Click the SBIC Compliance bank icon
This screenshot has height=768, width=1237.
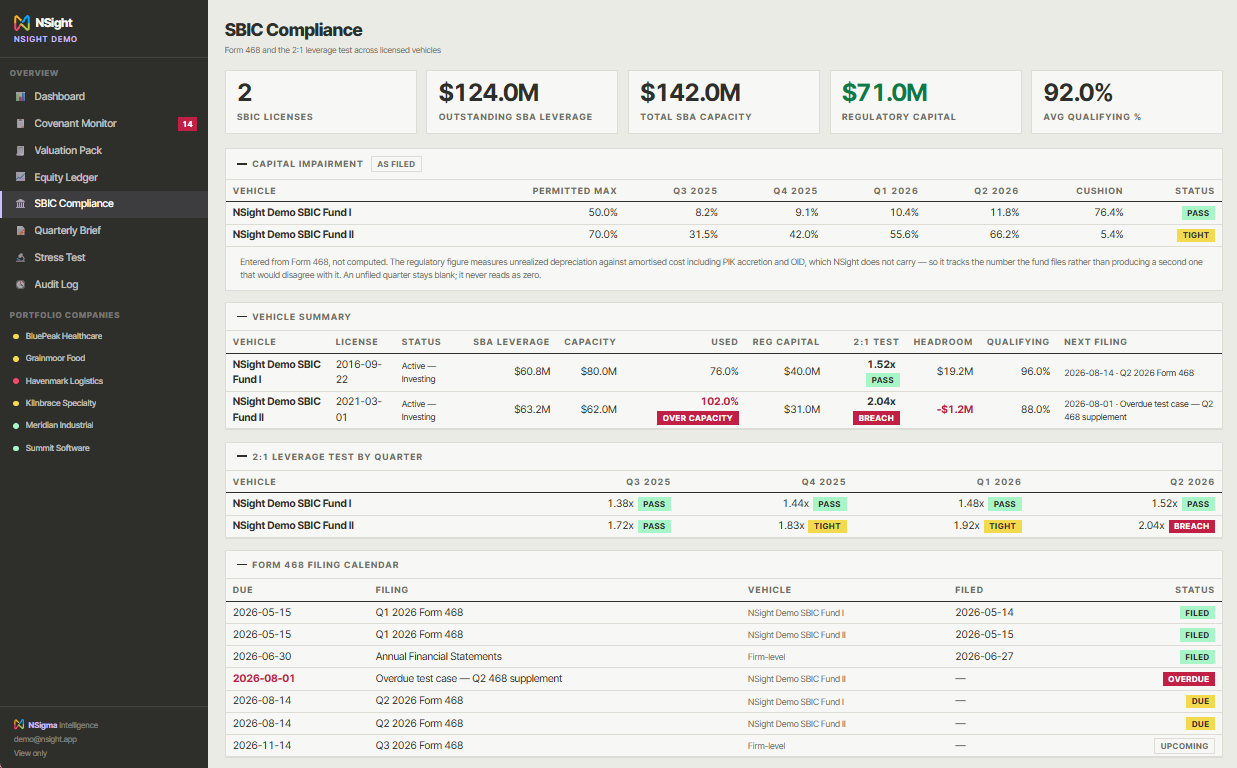click(x=21, y=204)
